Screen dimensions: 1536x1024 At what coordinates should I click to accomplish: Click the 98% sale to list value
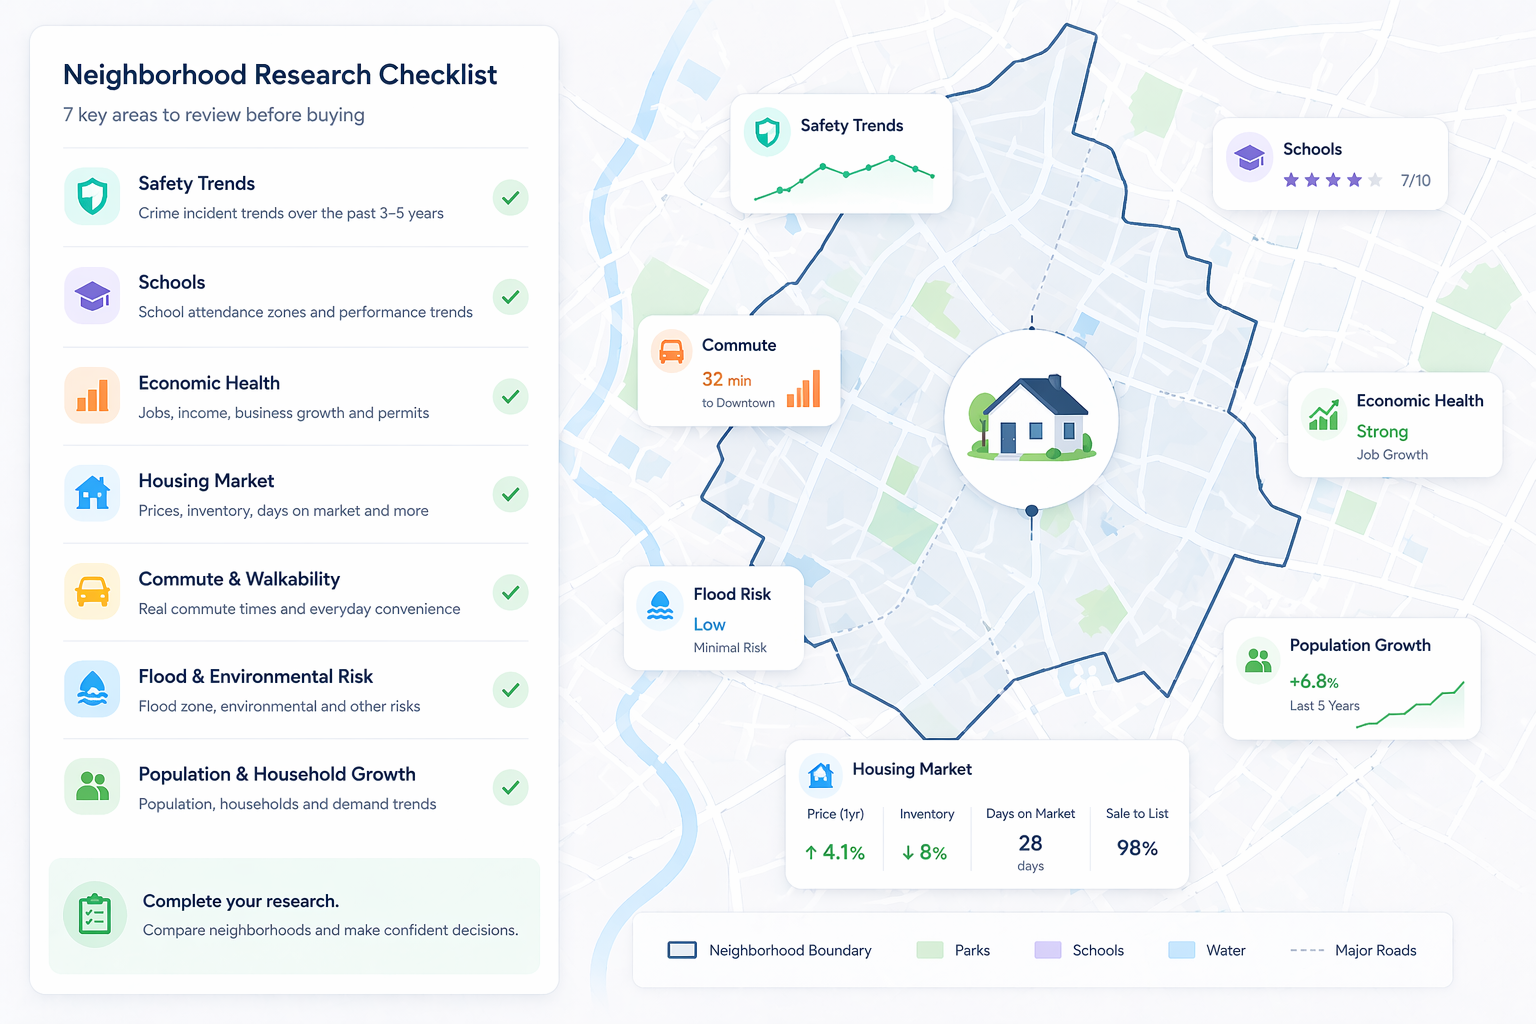[x=1137, y=848]
